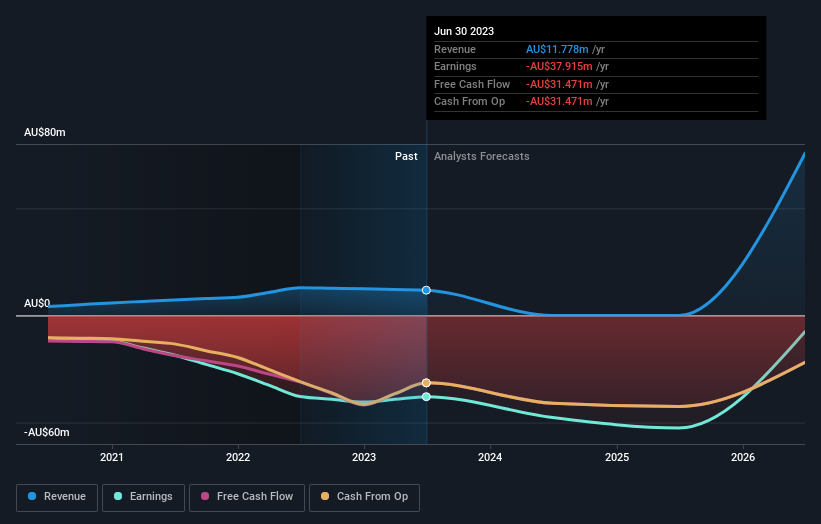Screen dimensions: 821x524
Task: Toggle the Revenue legend series
Action: 57,497
